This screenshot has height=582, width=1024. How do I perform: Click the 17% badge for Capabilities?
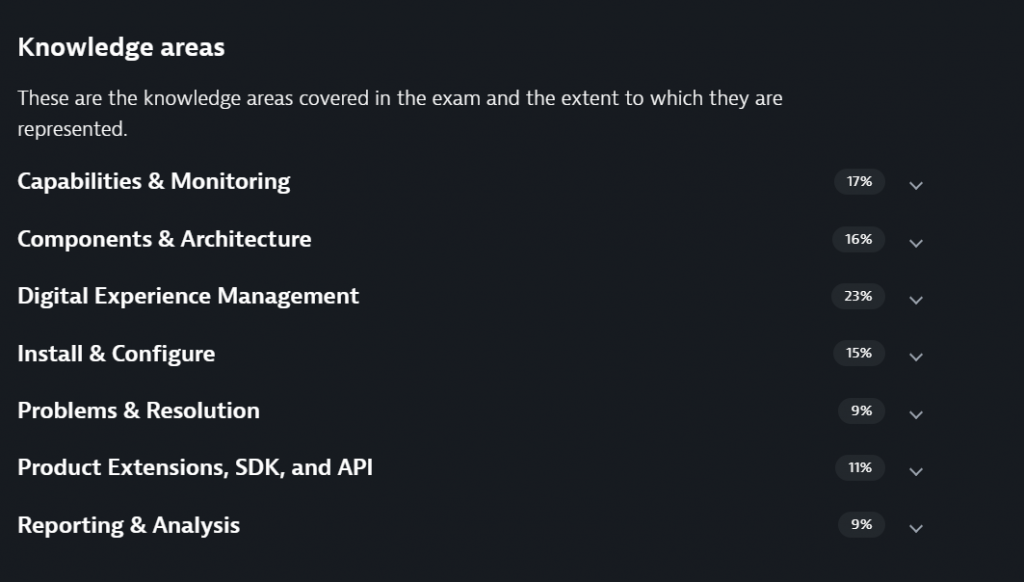tap(859, 182)
